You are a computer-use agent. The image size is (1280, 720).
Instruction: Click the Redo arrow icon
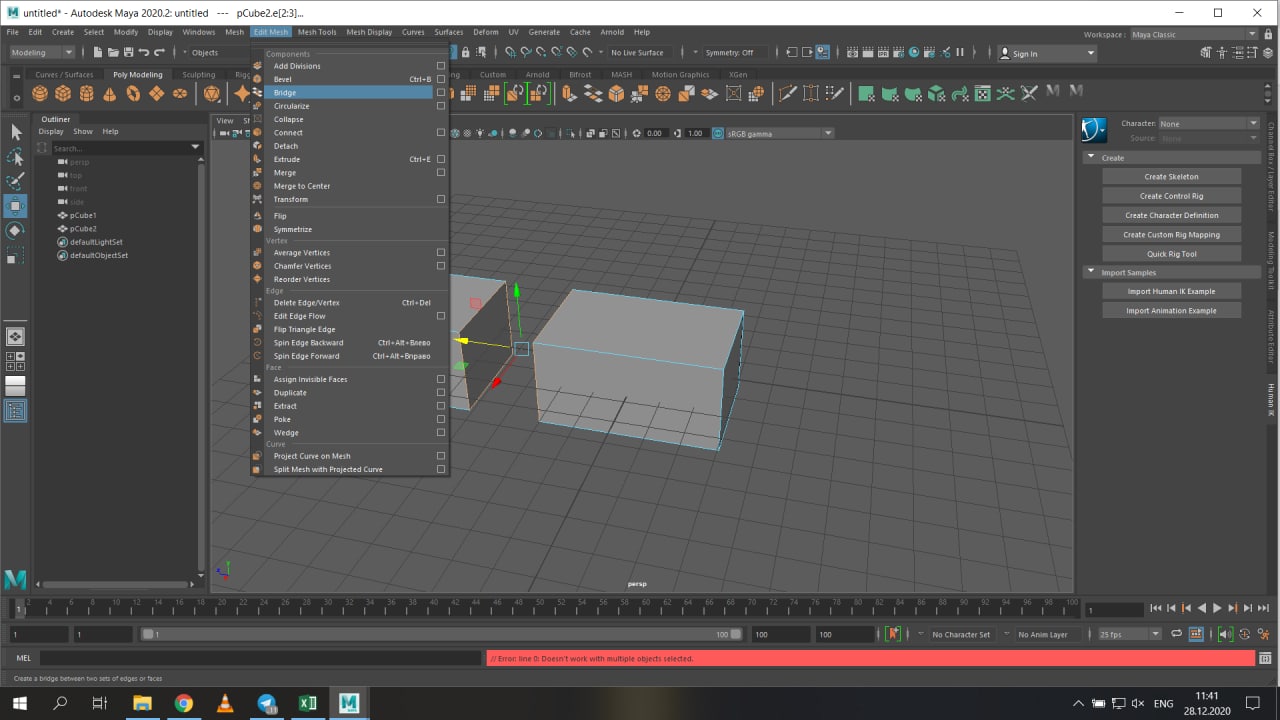coord(160,52)
